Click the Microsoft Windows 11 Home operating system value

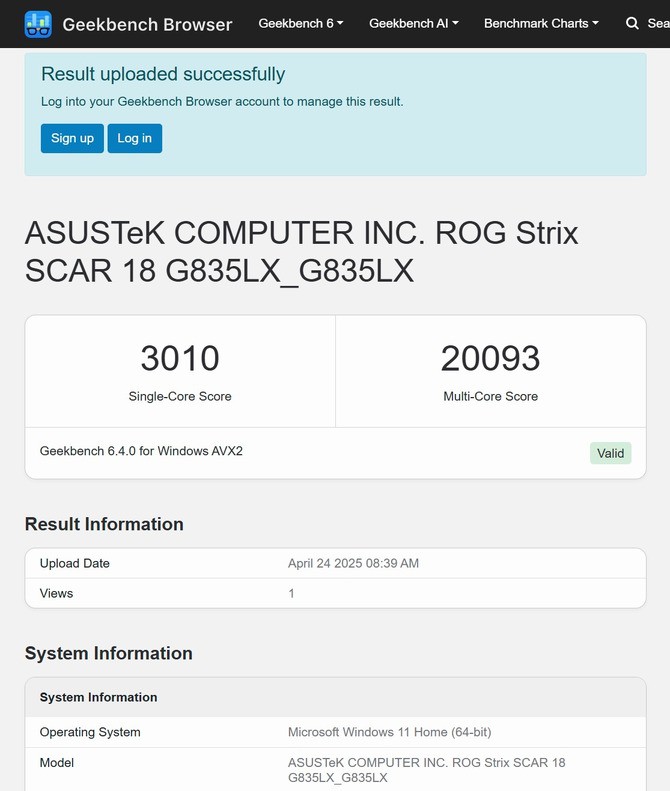click(389, 732)
